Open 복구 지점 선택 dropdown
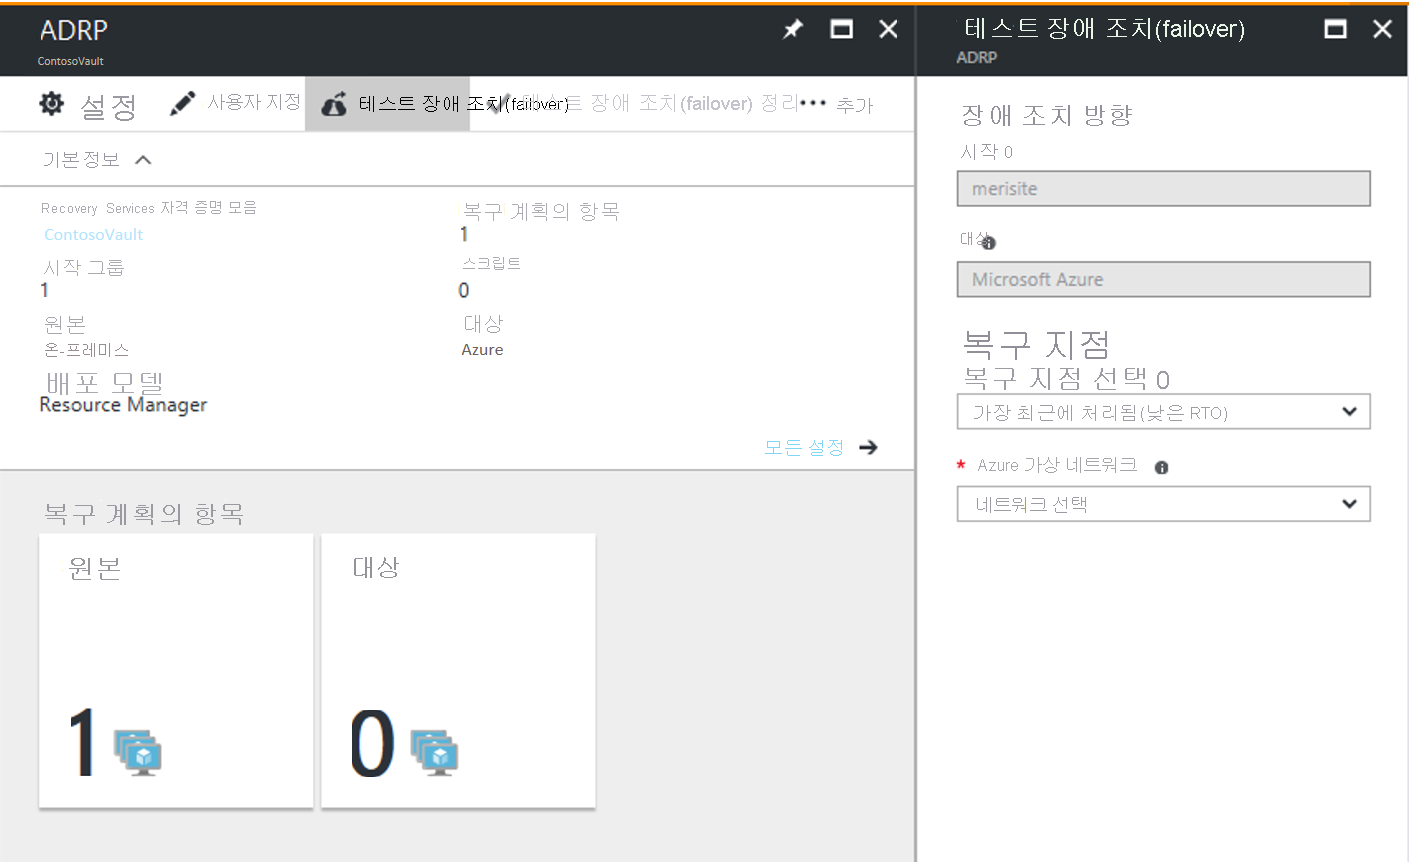 [1163, 412]
